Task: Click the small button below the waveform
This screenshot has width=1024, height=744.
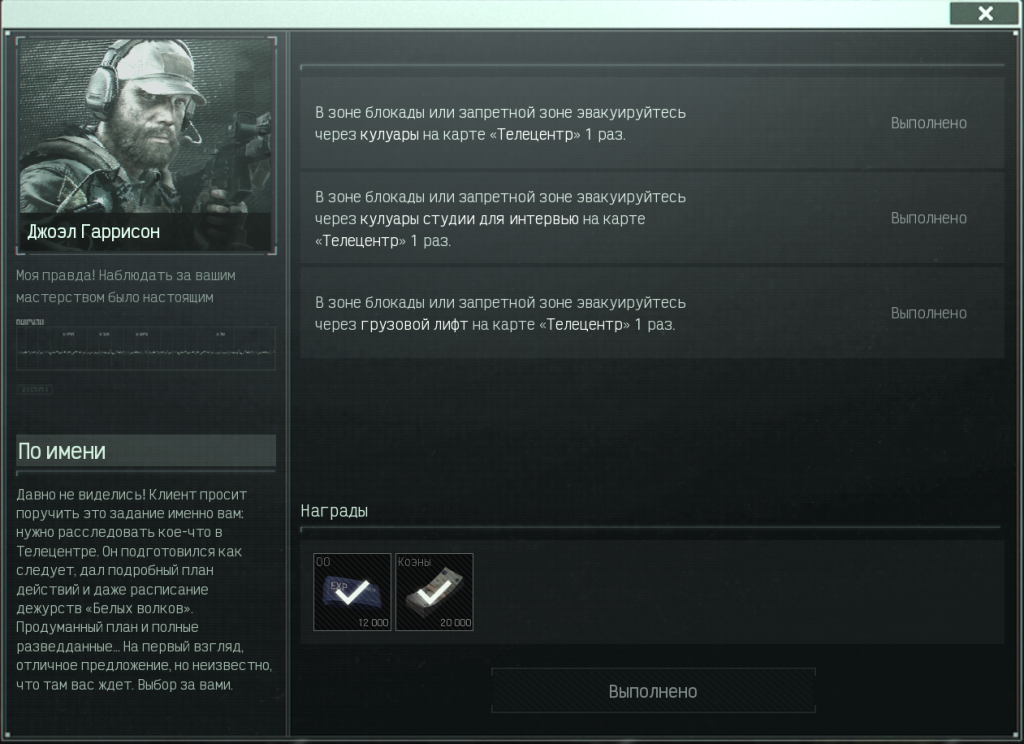Action: pos(34,389)
